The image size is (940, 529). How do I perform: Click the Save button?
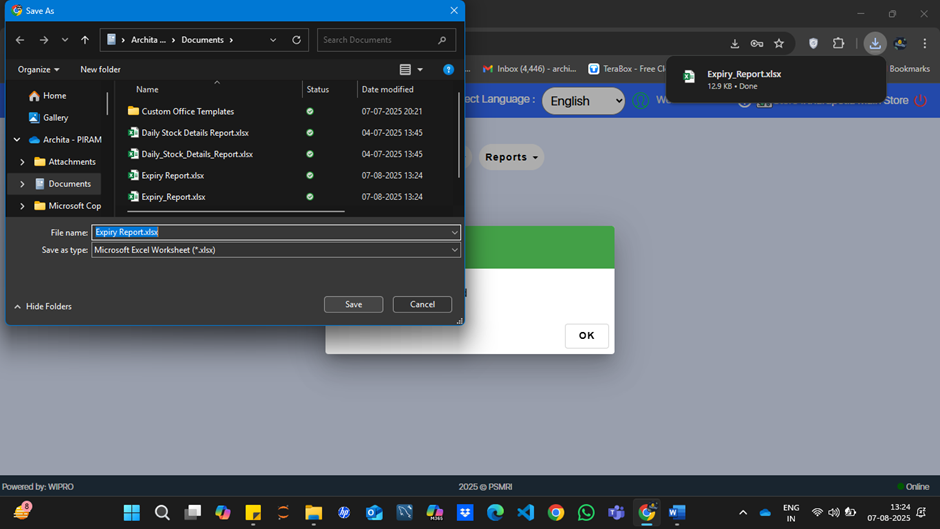click(x=353, y=304)
